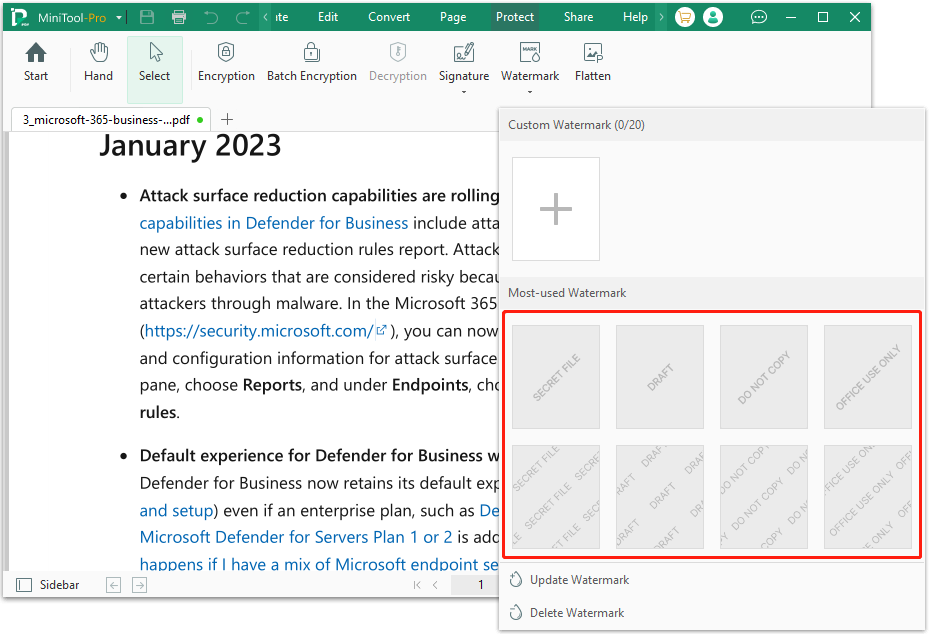Screen dimensions: 930x635
Task: Open the Signature tool
Action: point(464,62)
